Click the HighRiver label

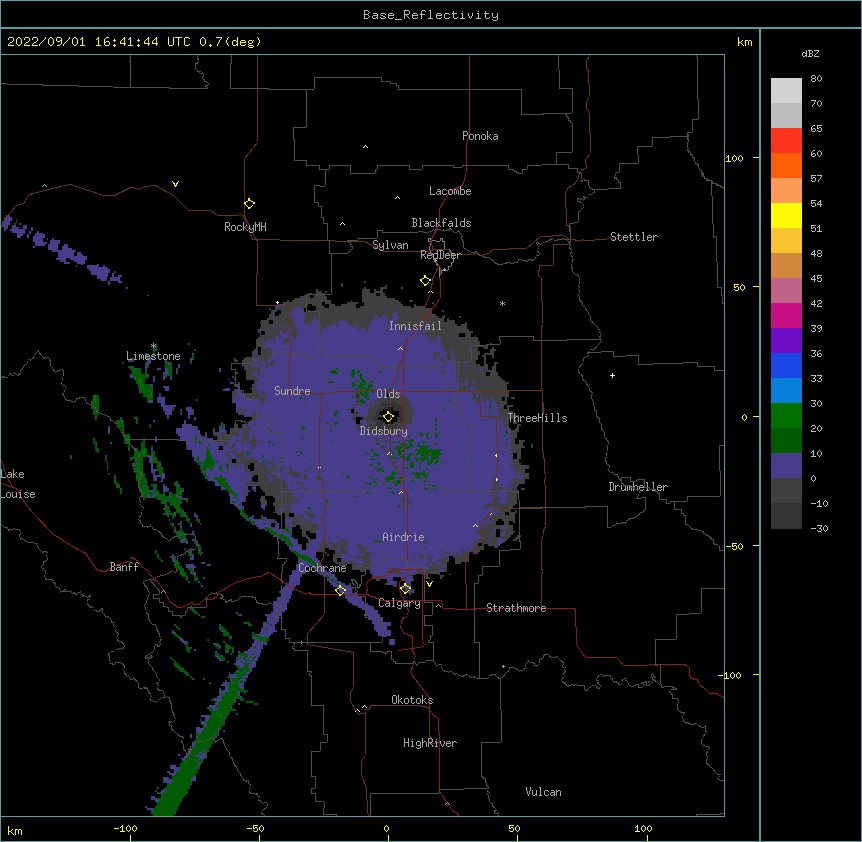(430, 743)
